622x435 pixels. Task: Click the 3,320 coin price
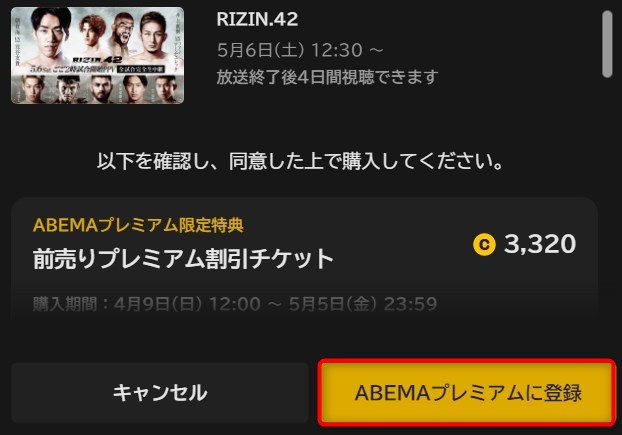click(x=540, y=243)
